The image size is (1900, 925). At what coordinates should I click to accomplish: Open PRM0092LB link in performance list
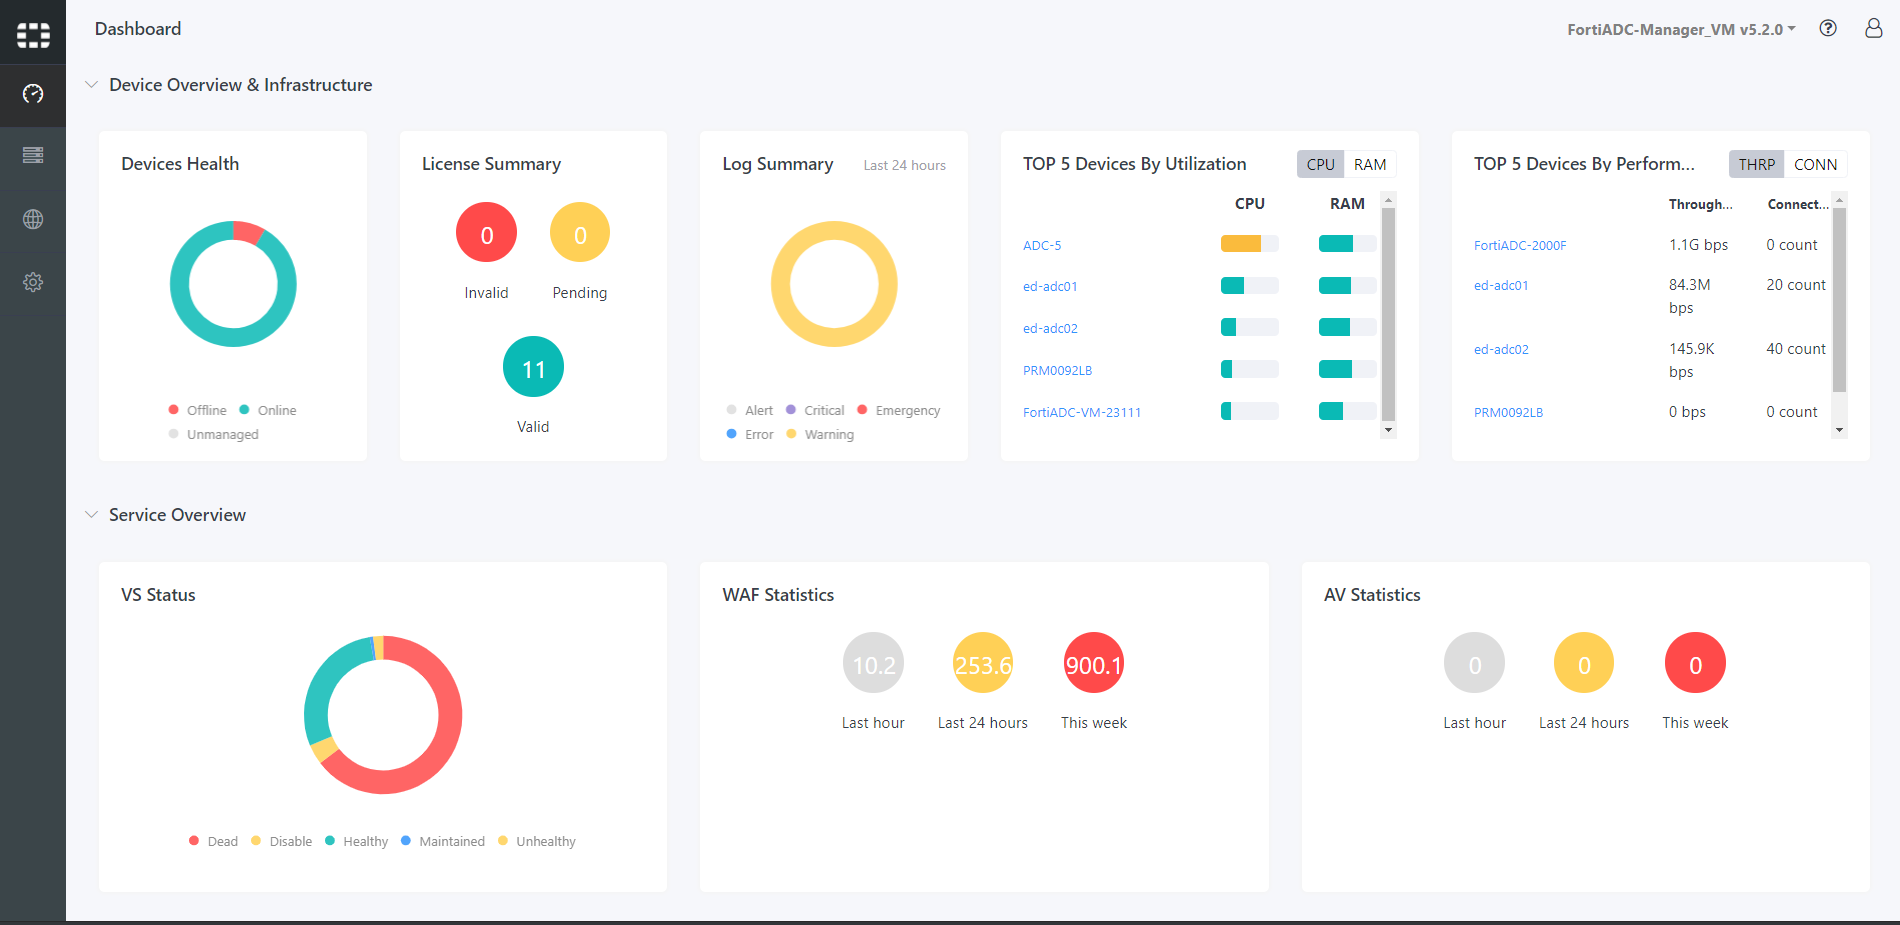[x=1508, y=412]
